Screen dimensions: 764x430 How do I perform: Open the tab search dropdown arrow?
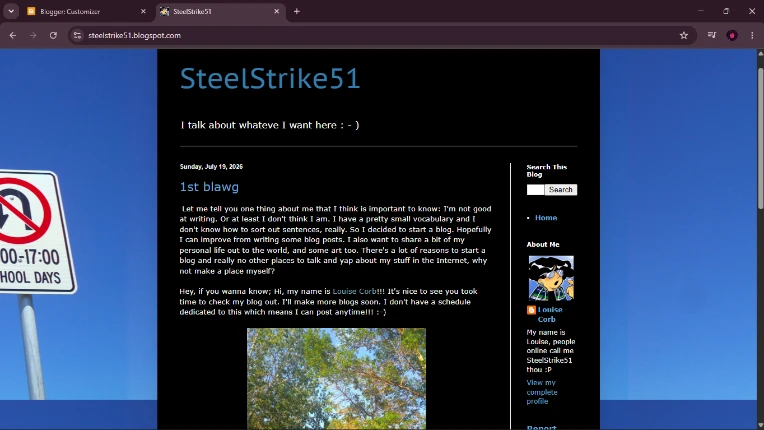pyautogui.click(x=11, y=11)
